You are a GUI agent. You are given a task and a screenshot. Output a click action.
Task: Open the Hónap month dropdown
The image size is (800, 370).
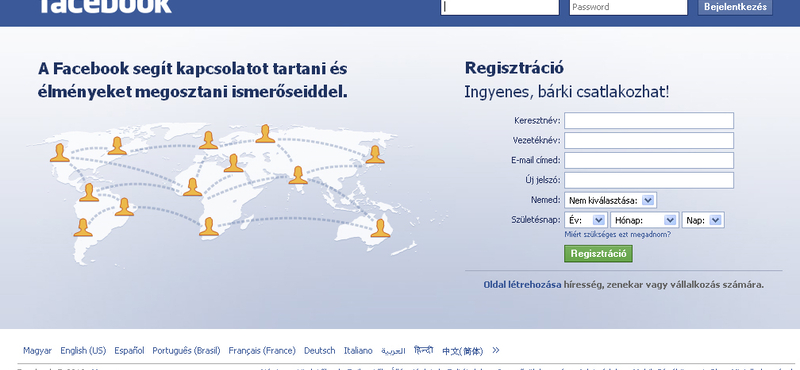(644, 220)
